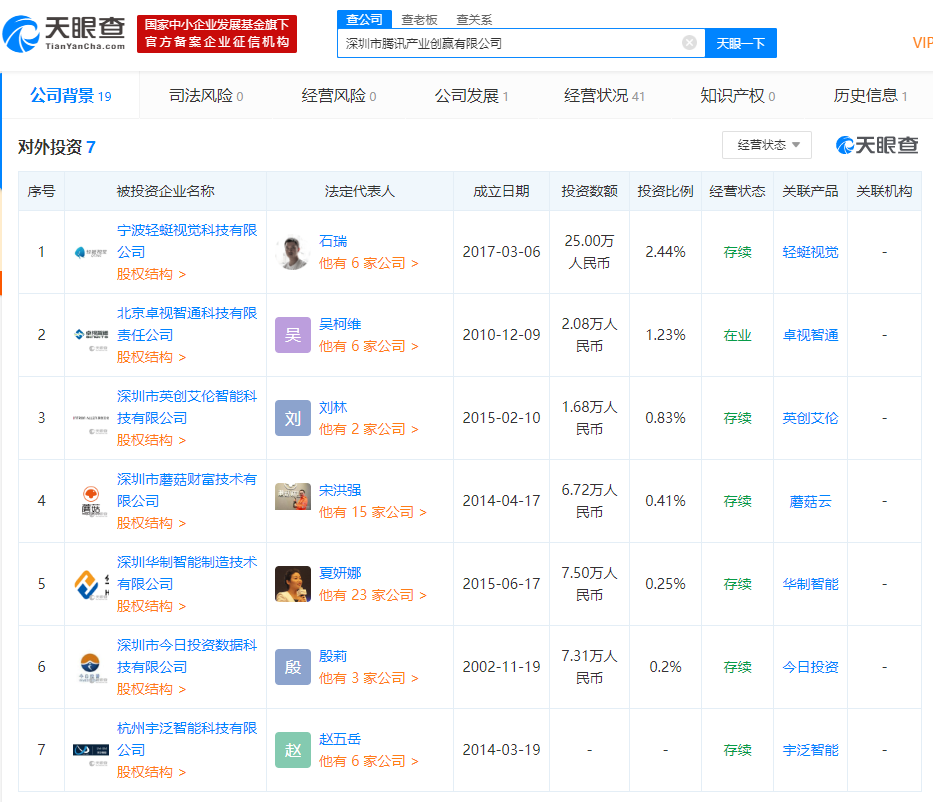Open company 深圳华制智能制造技术有限公司
This screenshot has width=933, height=802.
187,573
